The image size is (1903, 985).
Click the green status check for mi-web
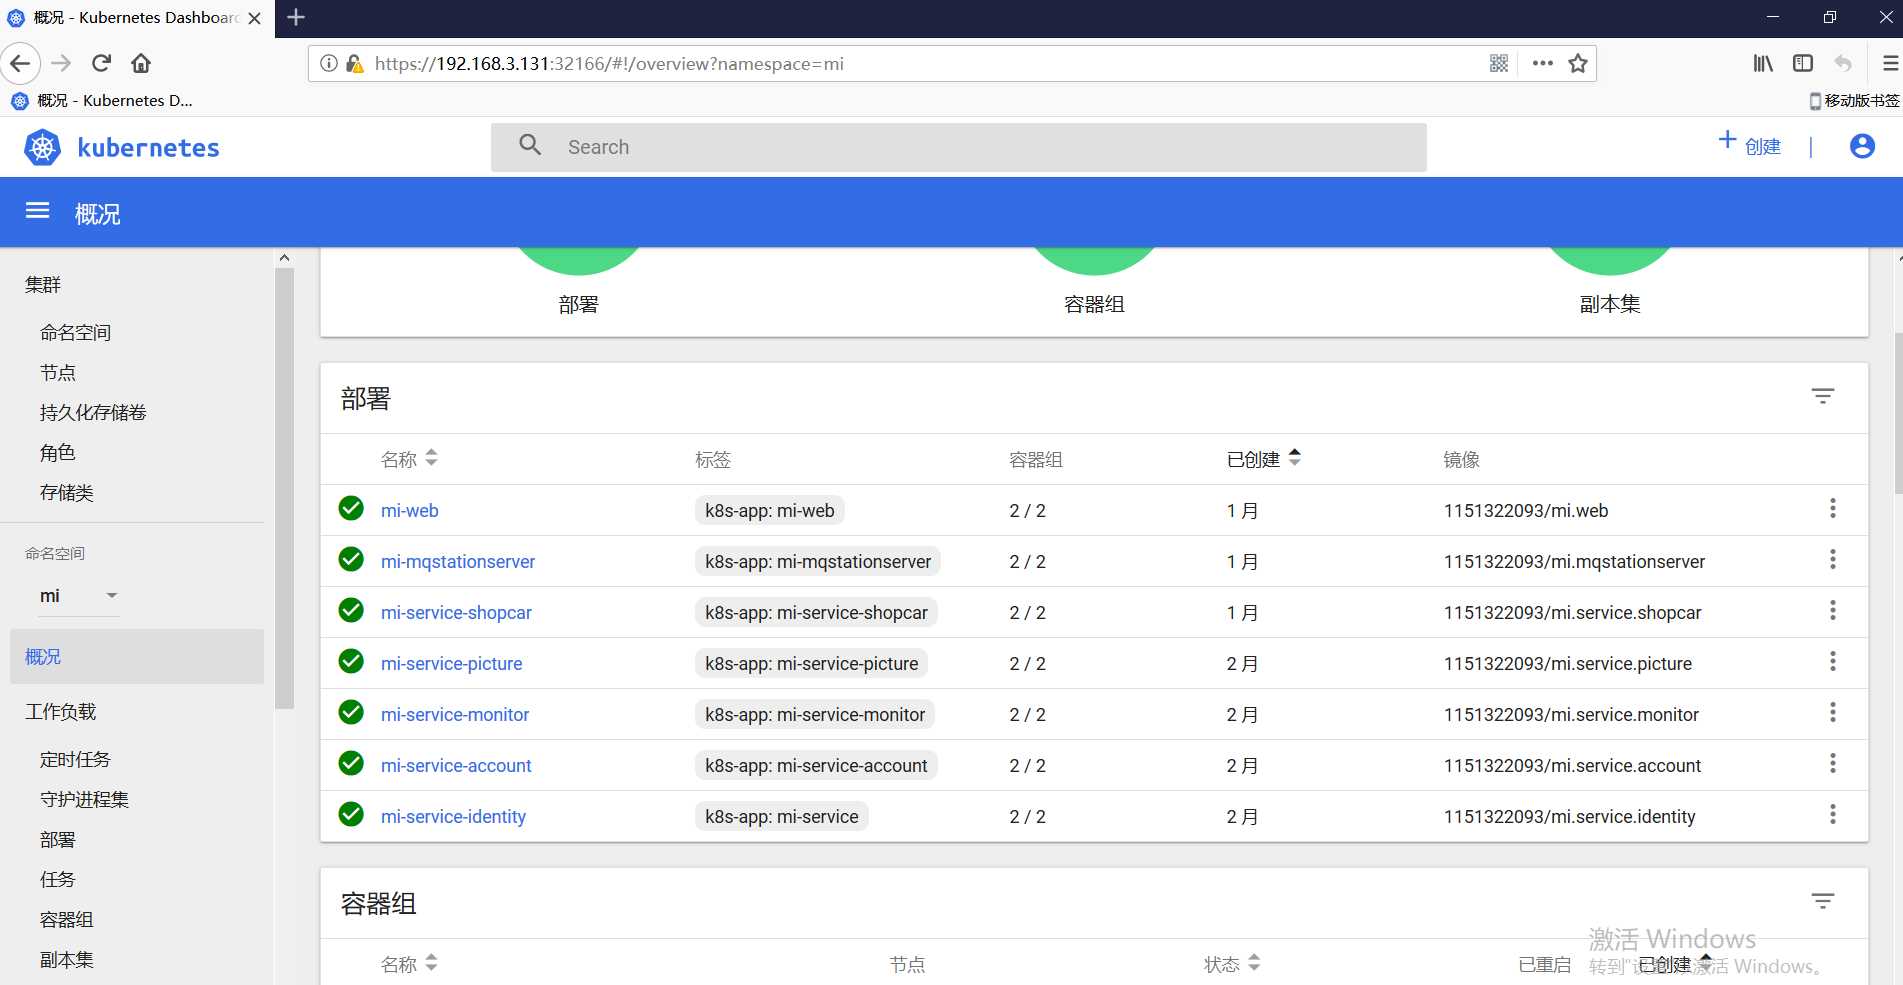pyautogui.click(x=351, y=508)
